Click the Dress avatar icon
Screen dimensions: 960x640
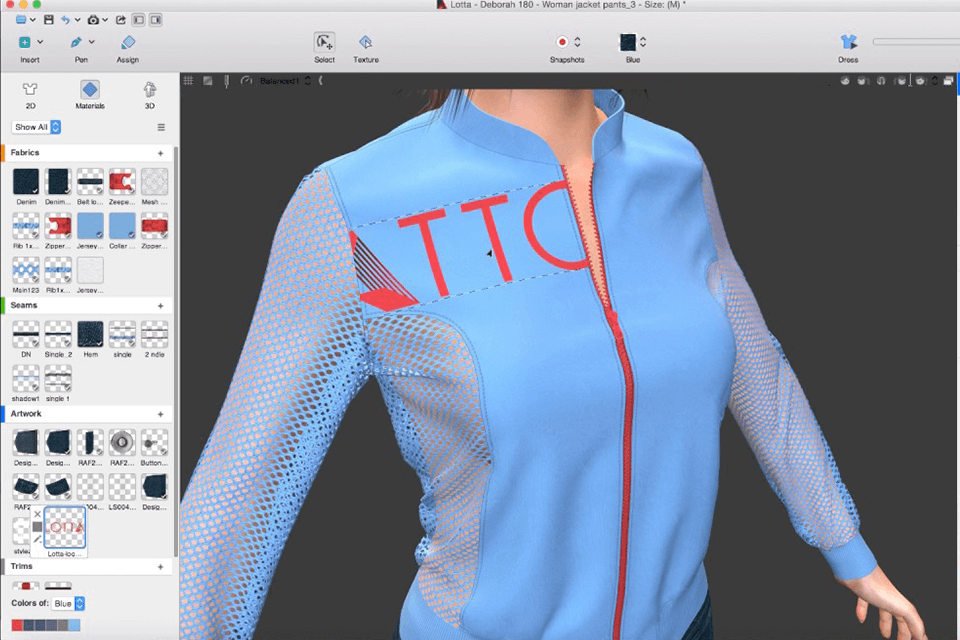(848, 42)
